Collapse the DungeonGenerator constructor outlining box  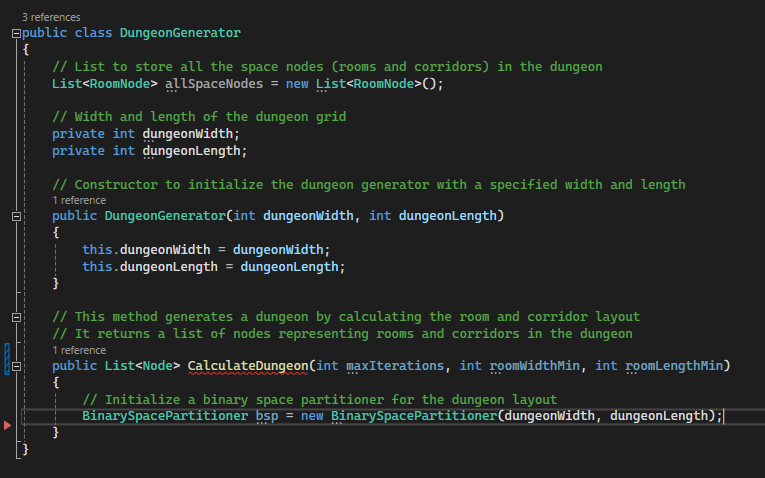tap(16, 216)
